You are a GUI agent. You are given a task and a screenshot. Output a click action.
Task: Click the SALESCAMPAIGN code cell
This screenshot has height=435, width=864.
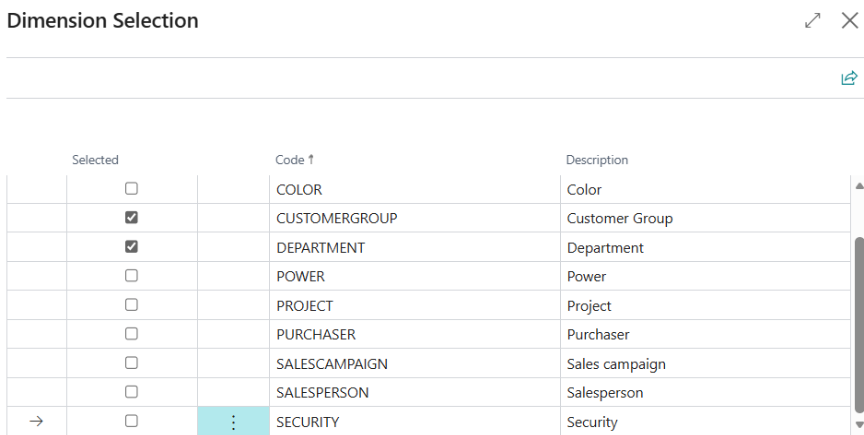tap(331, 364)
